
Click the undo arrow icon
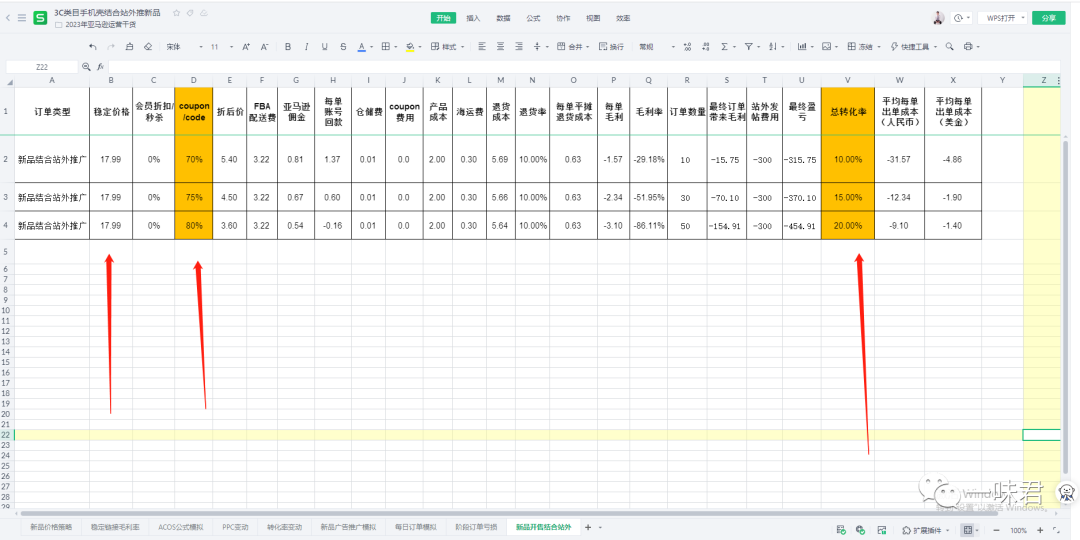[92, 47]
